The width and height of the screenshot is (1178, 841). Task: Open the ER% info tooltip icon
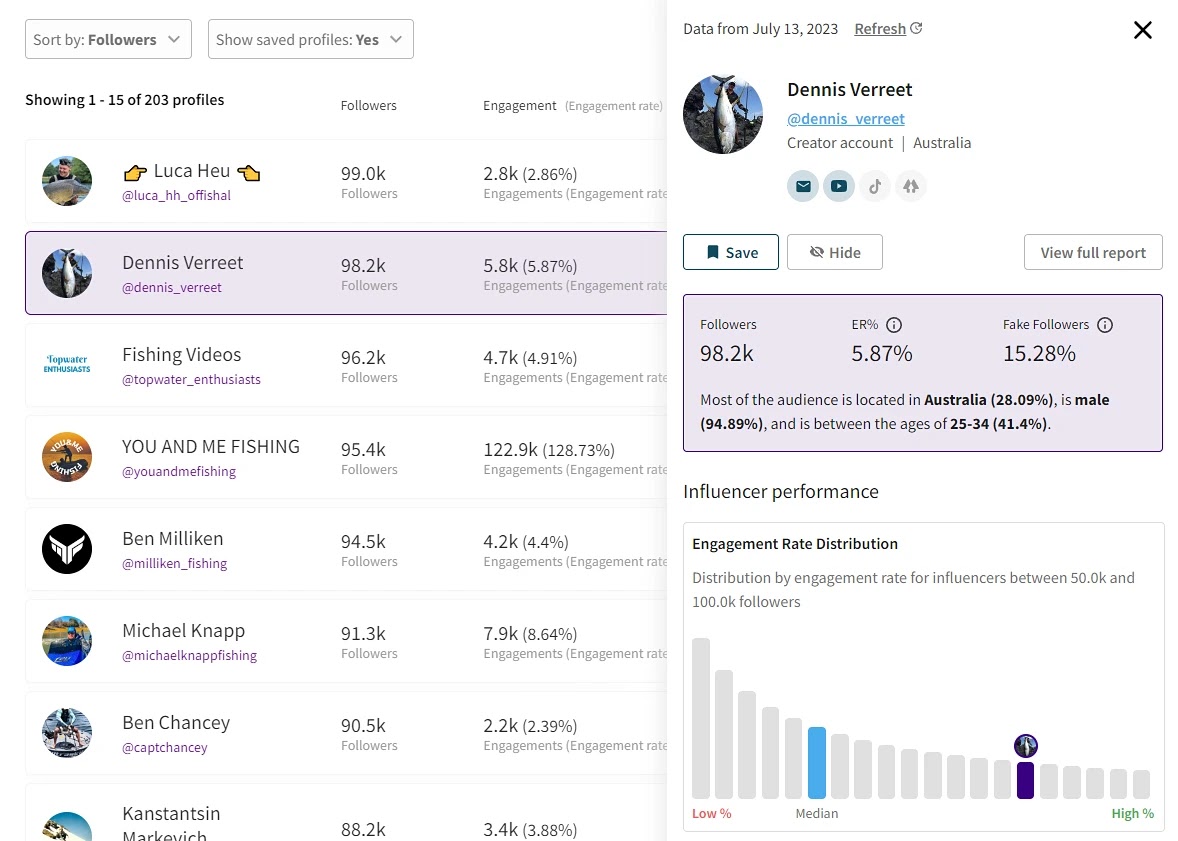pos(893,324)
